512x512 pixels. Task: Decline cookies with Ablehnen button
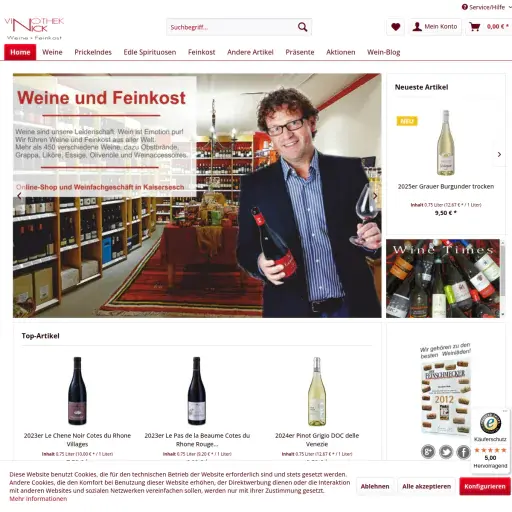[375, 486]
